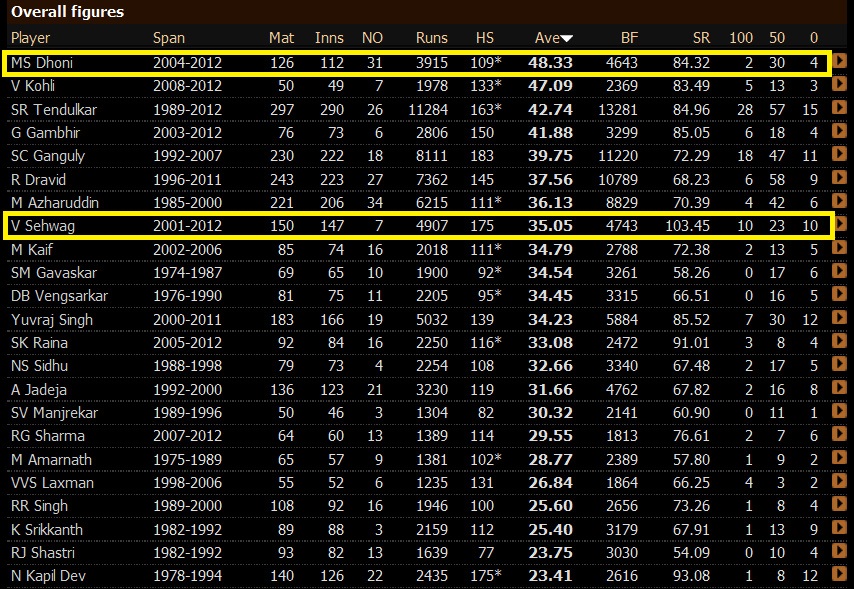
Task: Sort by the SR column header
Action: point(702,38)
